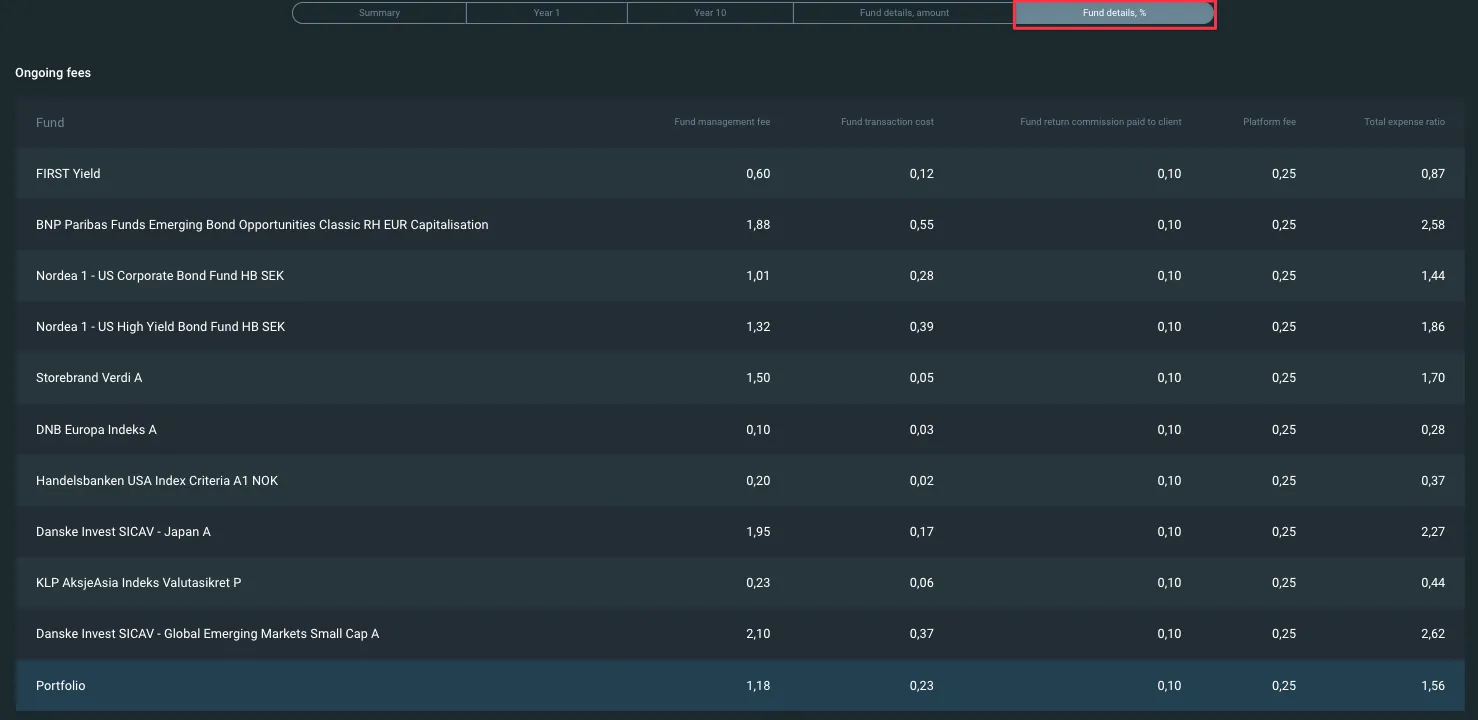
Task: Click Danske Invest Japan A total expense ratio 2,27
Action: pyautogui.click(x=1433, y=532)
